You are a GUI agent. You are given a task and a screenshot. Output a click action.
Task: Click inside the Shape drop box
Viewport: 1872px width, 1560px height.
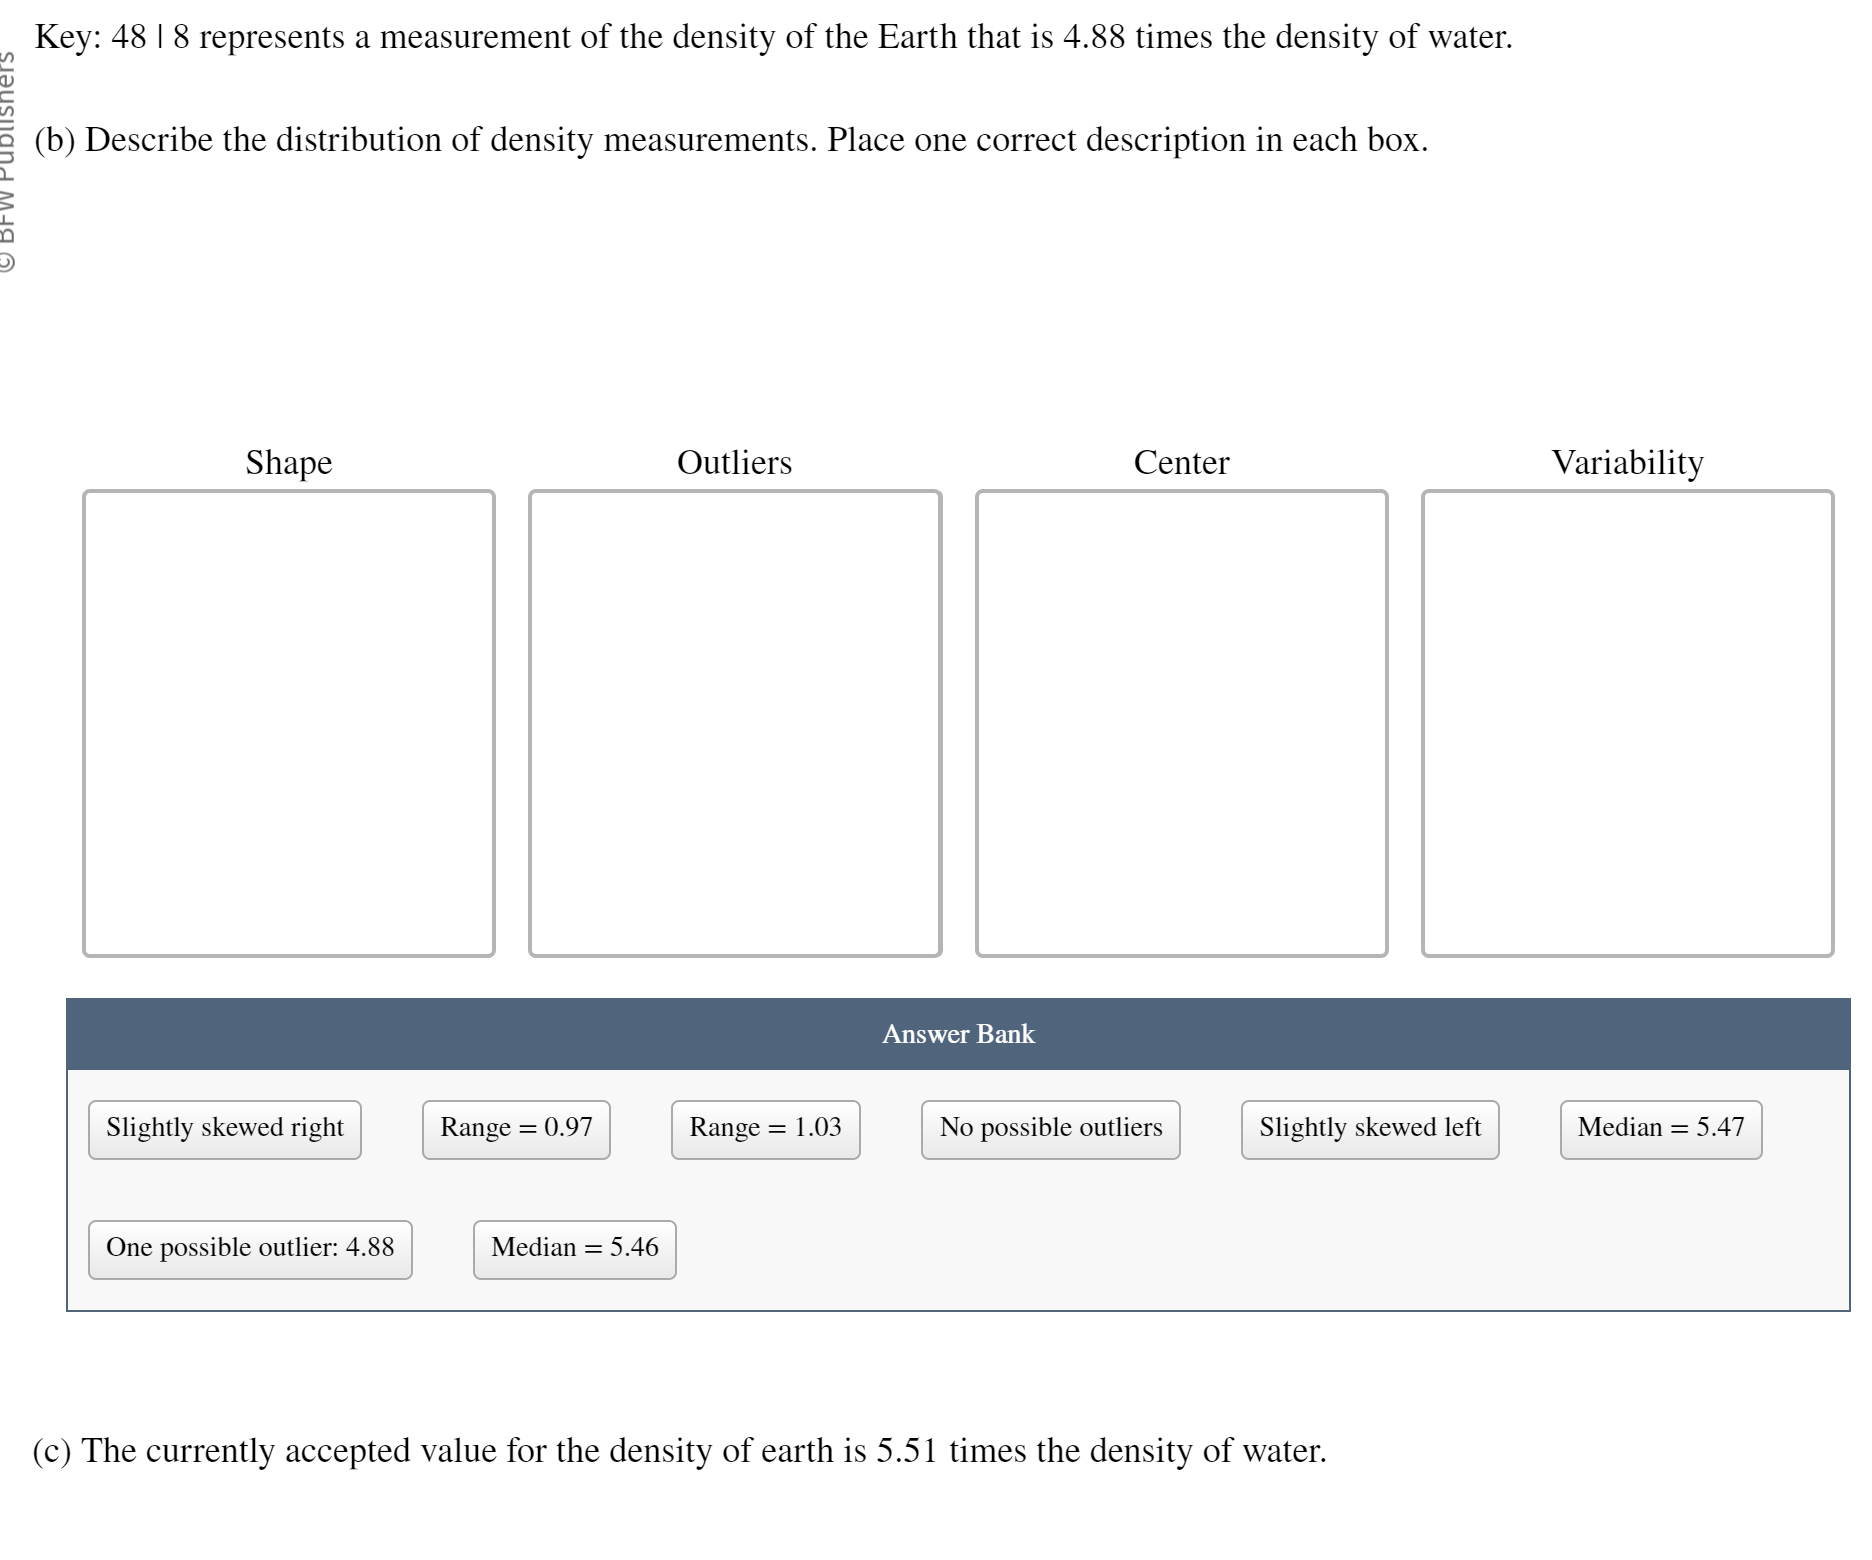coord(289,720)
